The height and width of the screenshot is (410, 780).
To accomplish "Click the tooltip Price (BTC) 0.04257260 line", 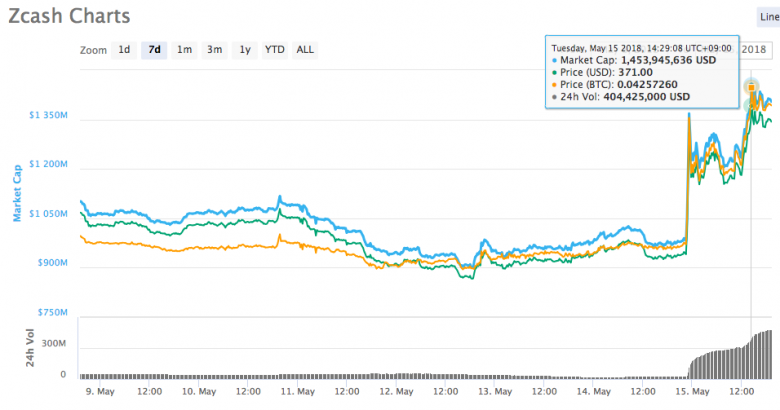I will coord(615,85).
